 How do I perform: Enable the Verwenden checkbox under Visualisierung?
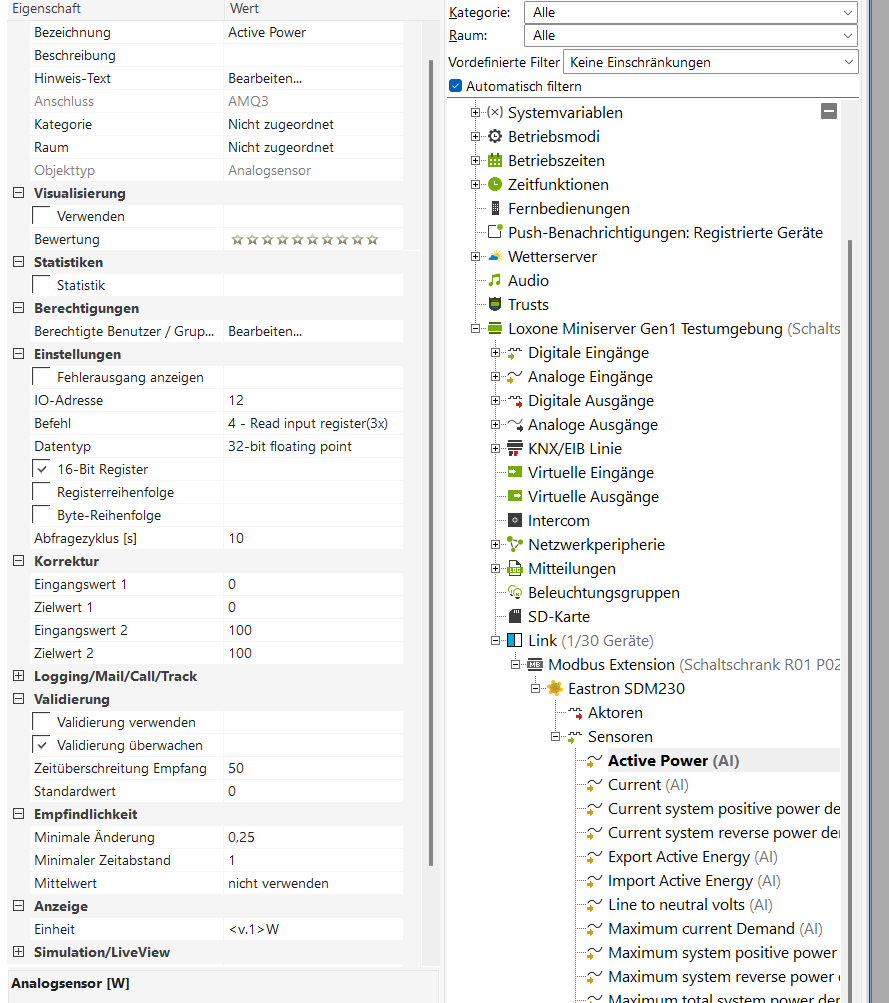coord(43,216)
